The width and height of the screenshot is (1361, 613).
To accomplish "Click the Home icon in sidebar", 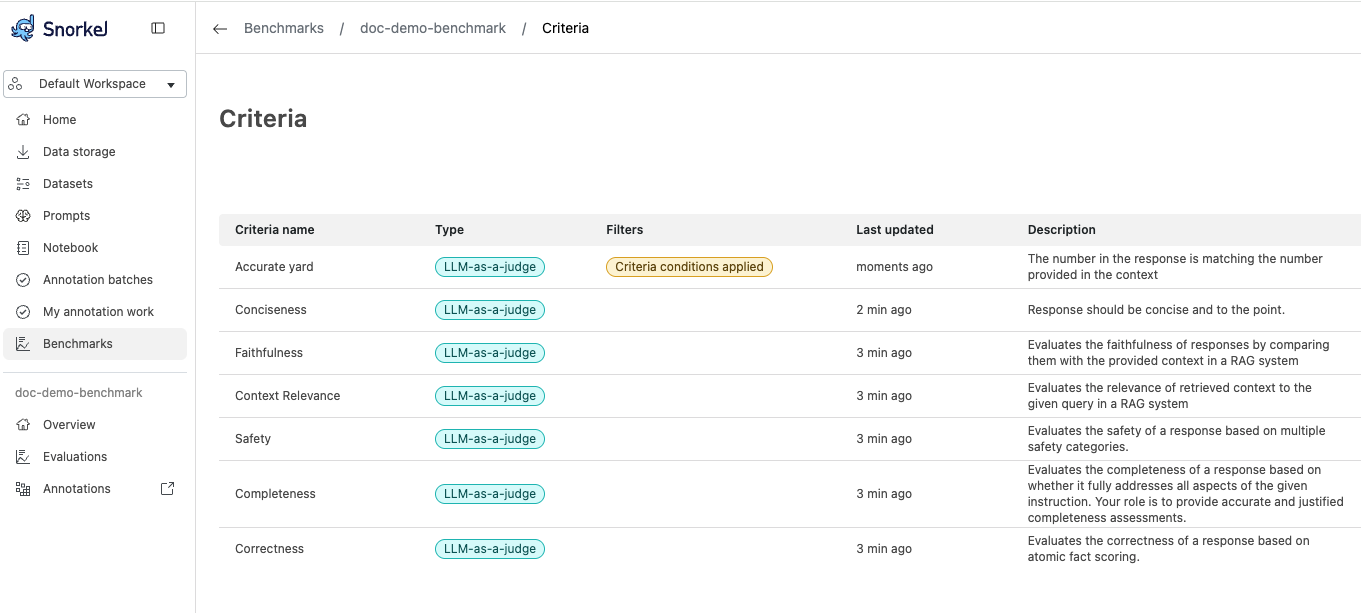I will pyautogui.click(x=23, y=120).
